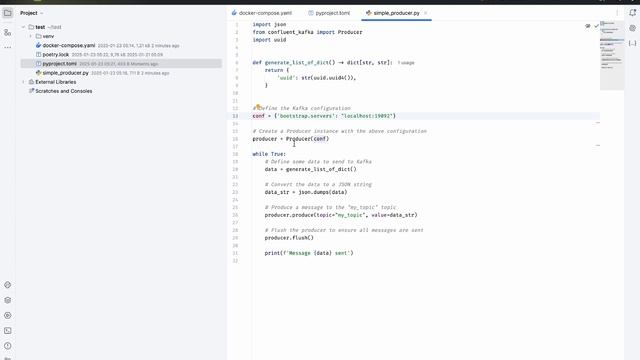The width and height of the screenshot is (640, 360).
Task: Click 'while True:' on line 18
Action: coord(269,154)
